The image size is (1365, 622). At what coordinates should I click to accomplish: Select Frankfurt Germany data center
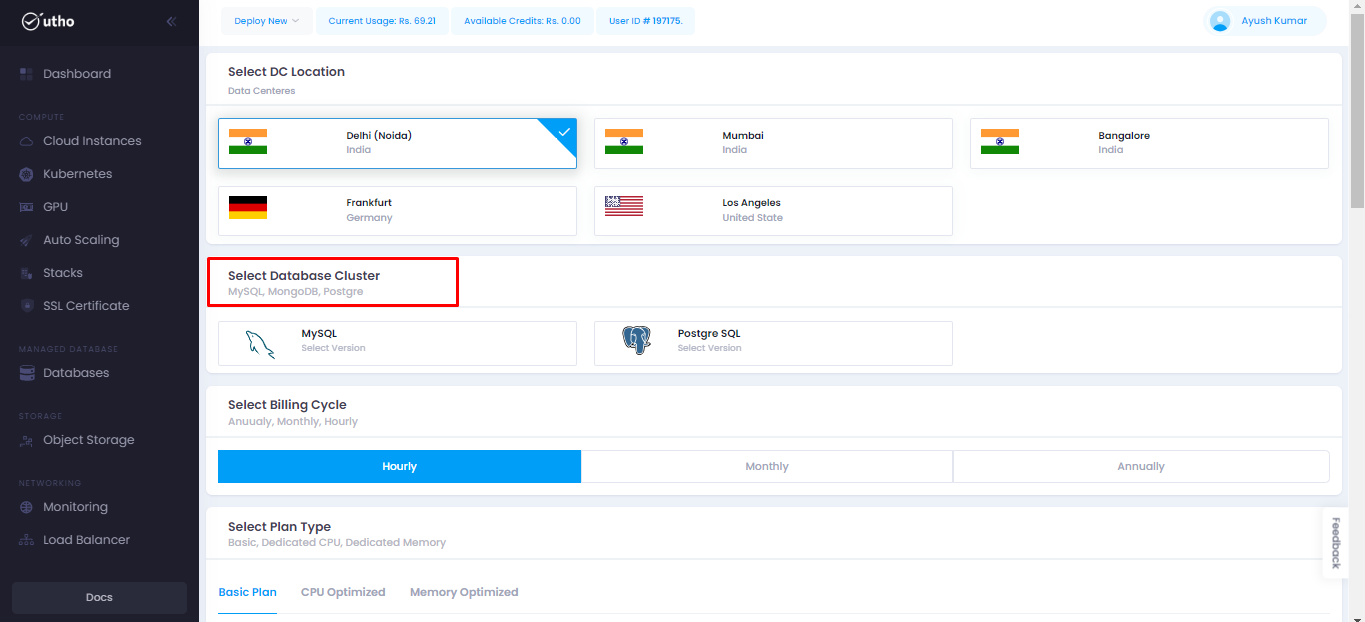397,210
